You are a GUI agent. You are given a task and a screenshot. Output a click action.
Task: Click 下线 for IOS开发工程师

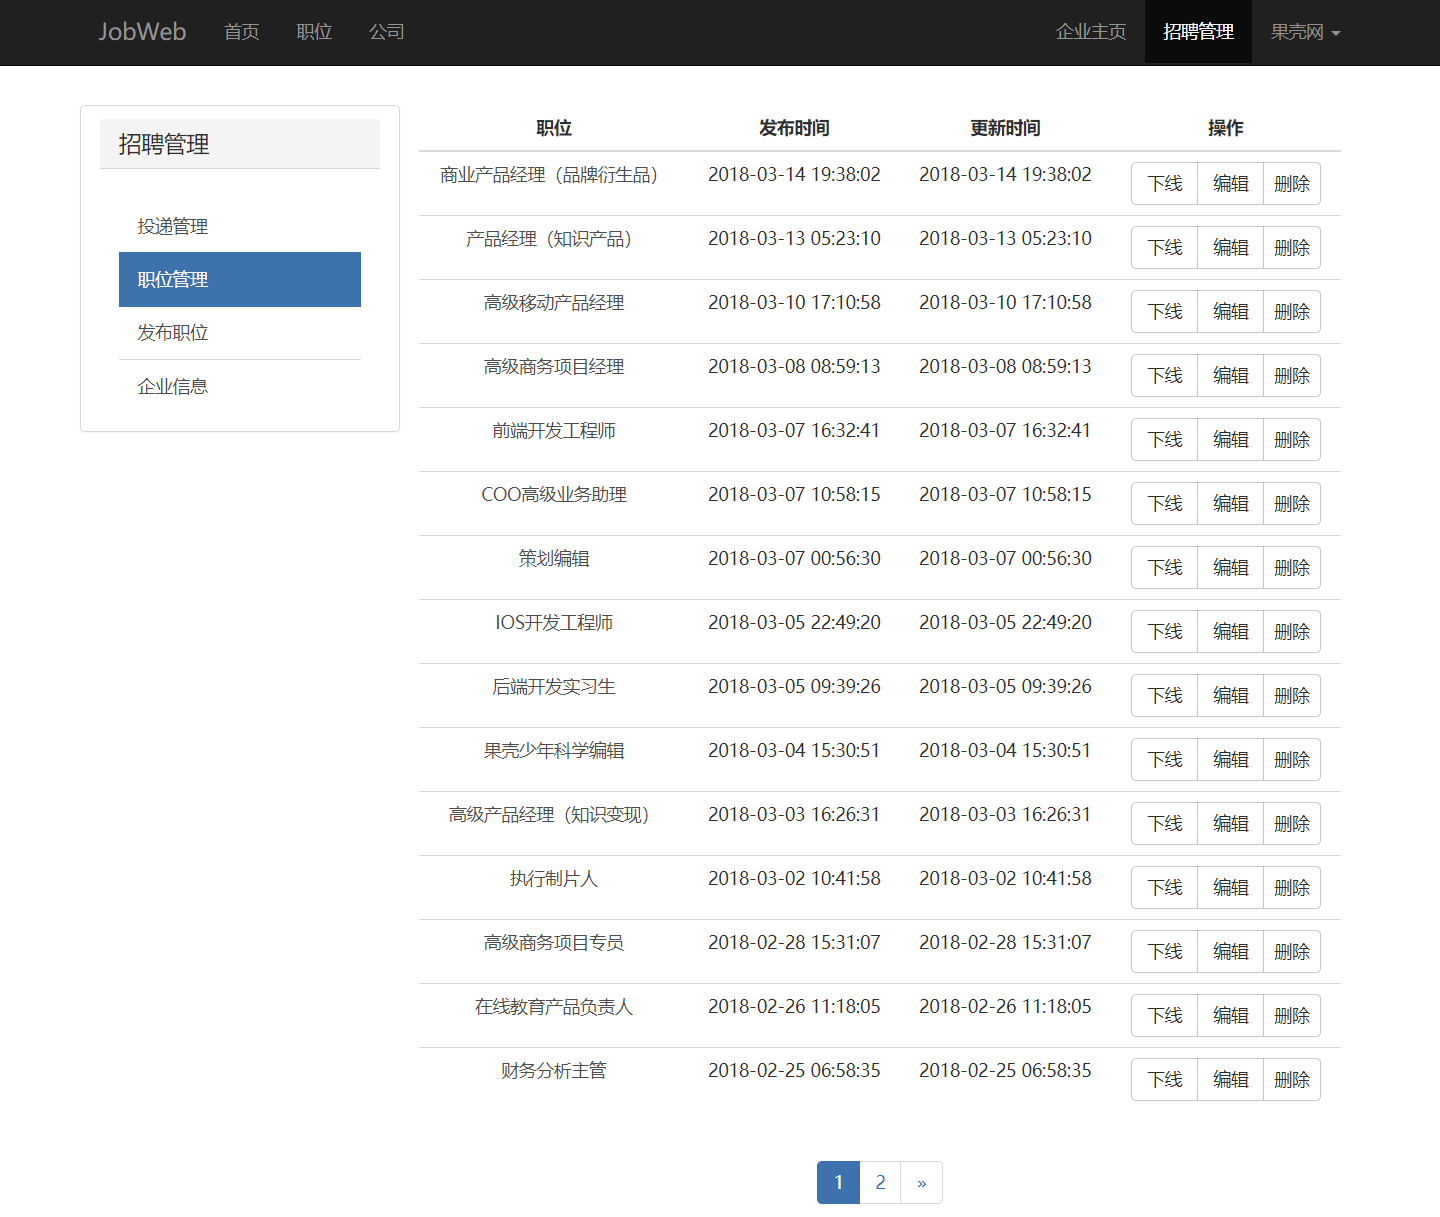click(1164, 632)
